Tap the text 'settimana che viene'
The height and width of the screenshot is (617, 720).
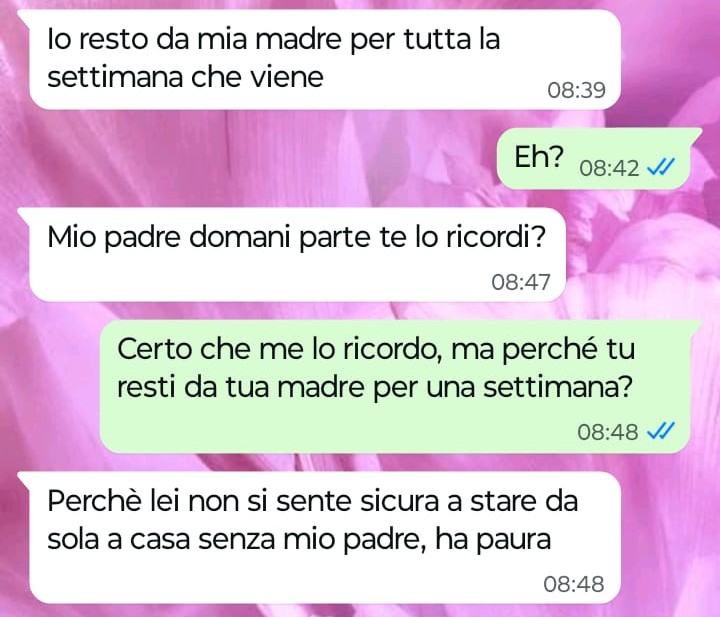click(x=186, y=77)
